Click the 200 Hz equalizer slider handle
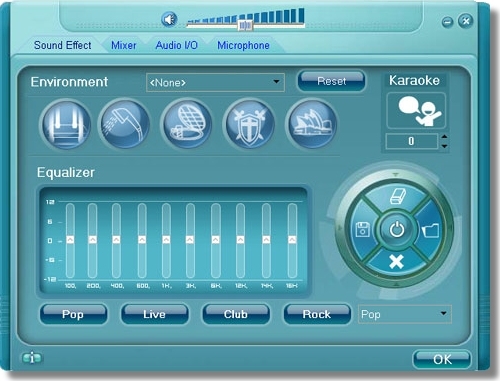This screenshot has width=500, height=381. [x=93, y=240]
